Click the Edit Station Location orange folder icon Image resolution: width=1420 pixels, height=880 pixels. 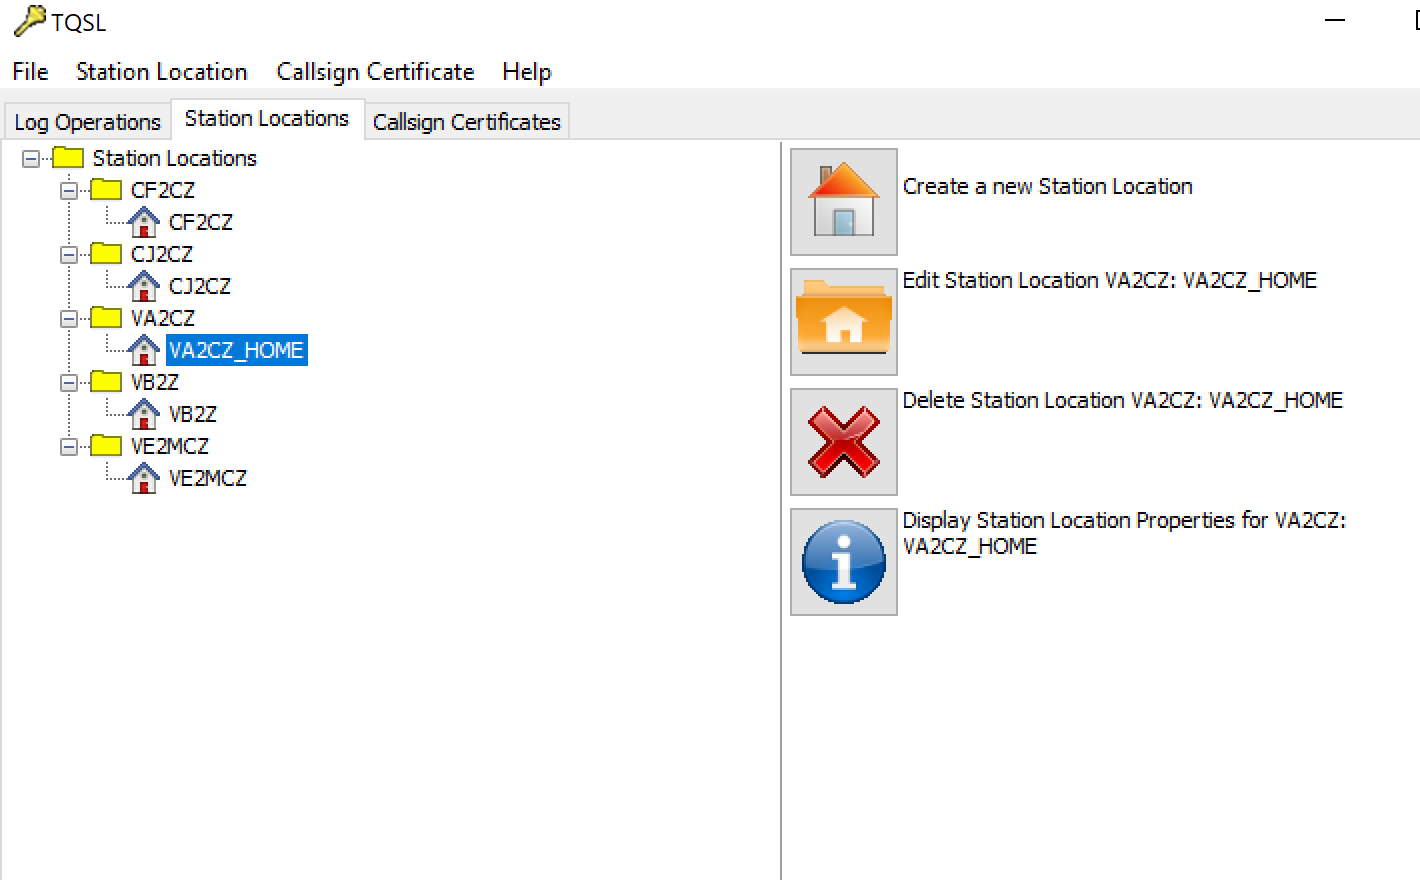pos(844,321)
